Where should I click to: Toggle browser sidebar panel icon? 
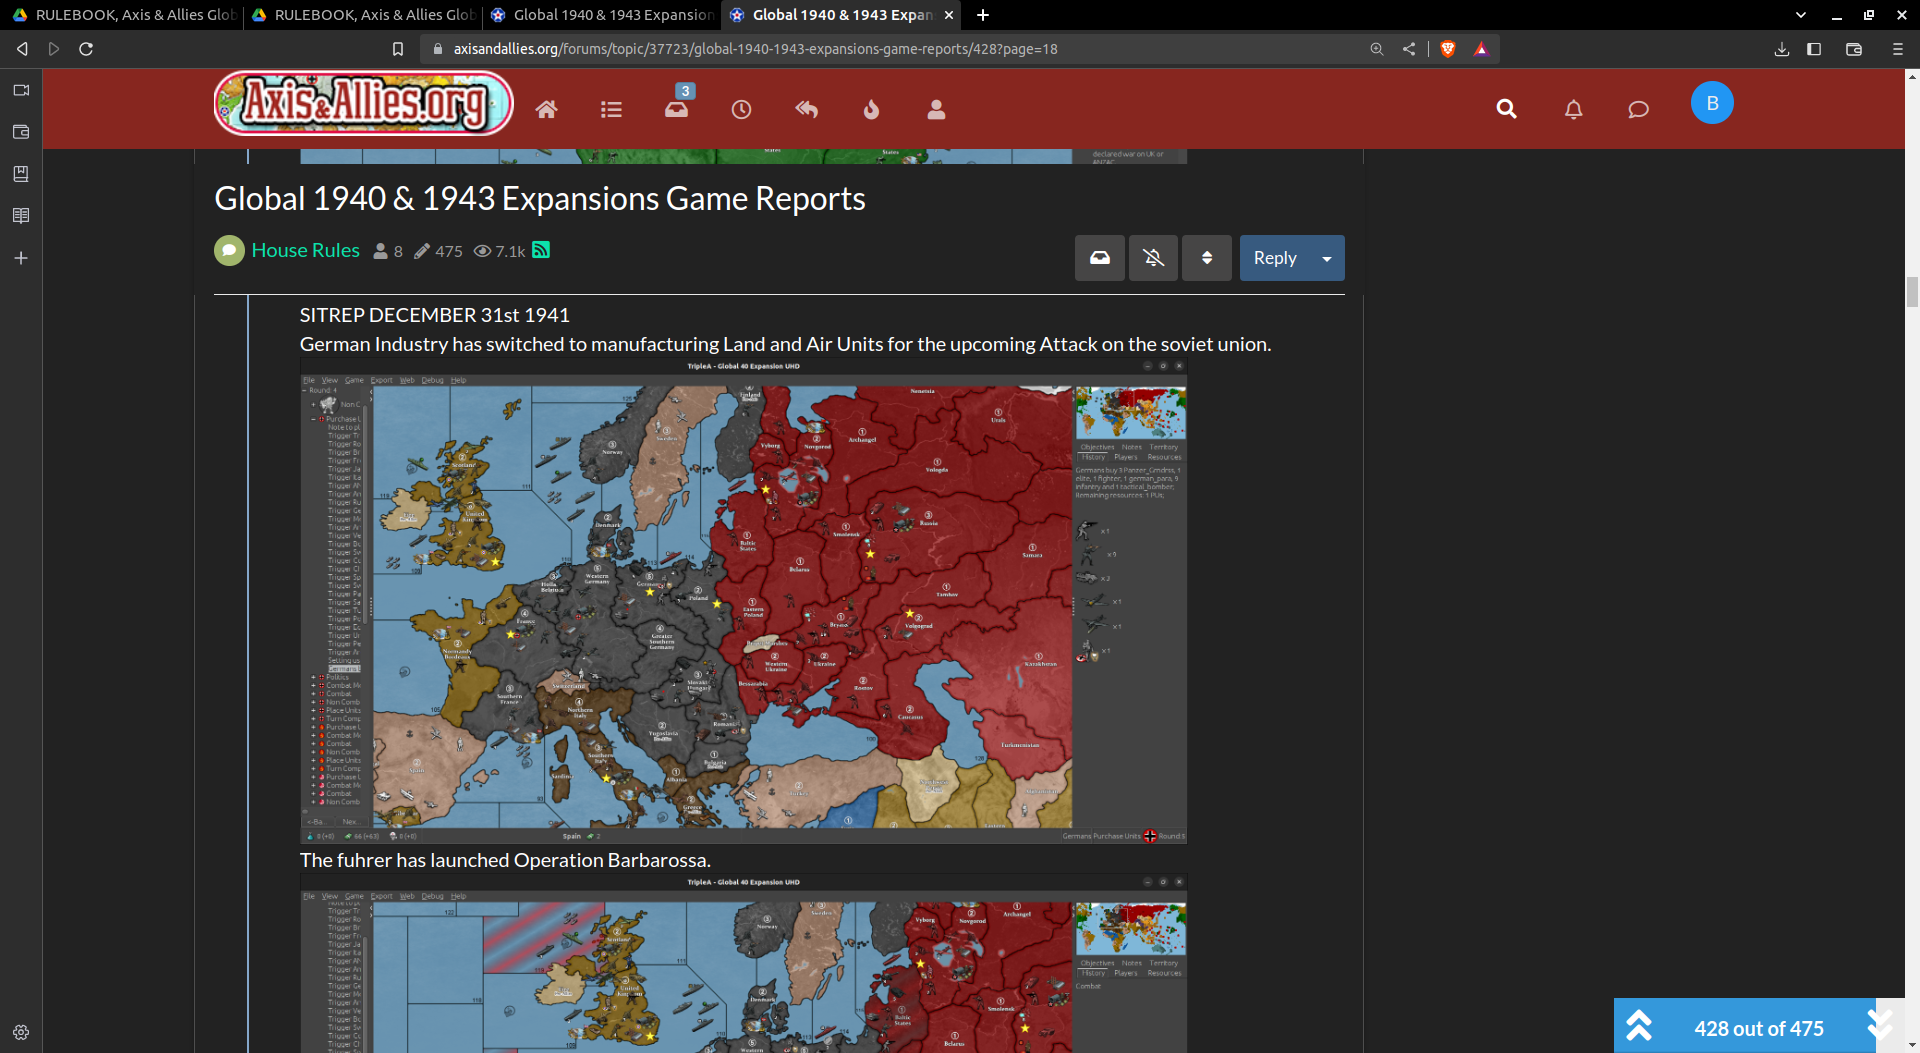tap(1814, 49)
